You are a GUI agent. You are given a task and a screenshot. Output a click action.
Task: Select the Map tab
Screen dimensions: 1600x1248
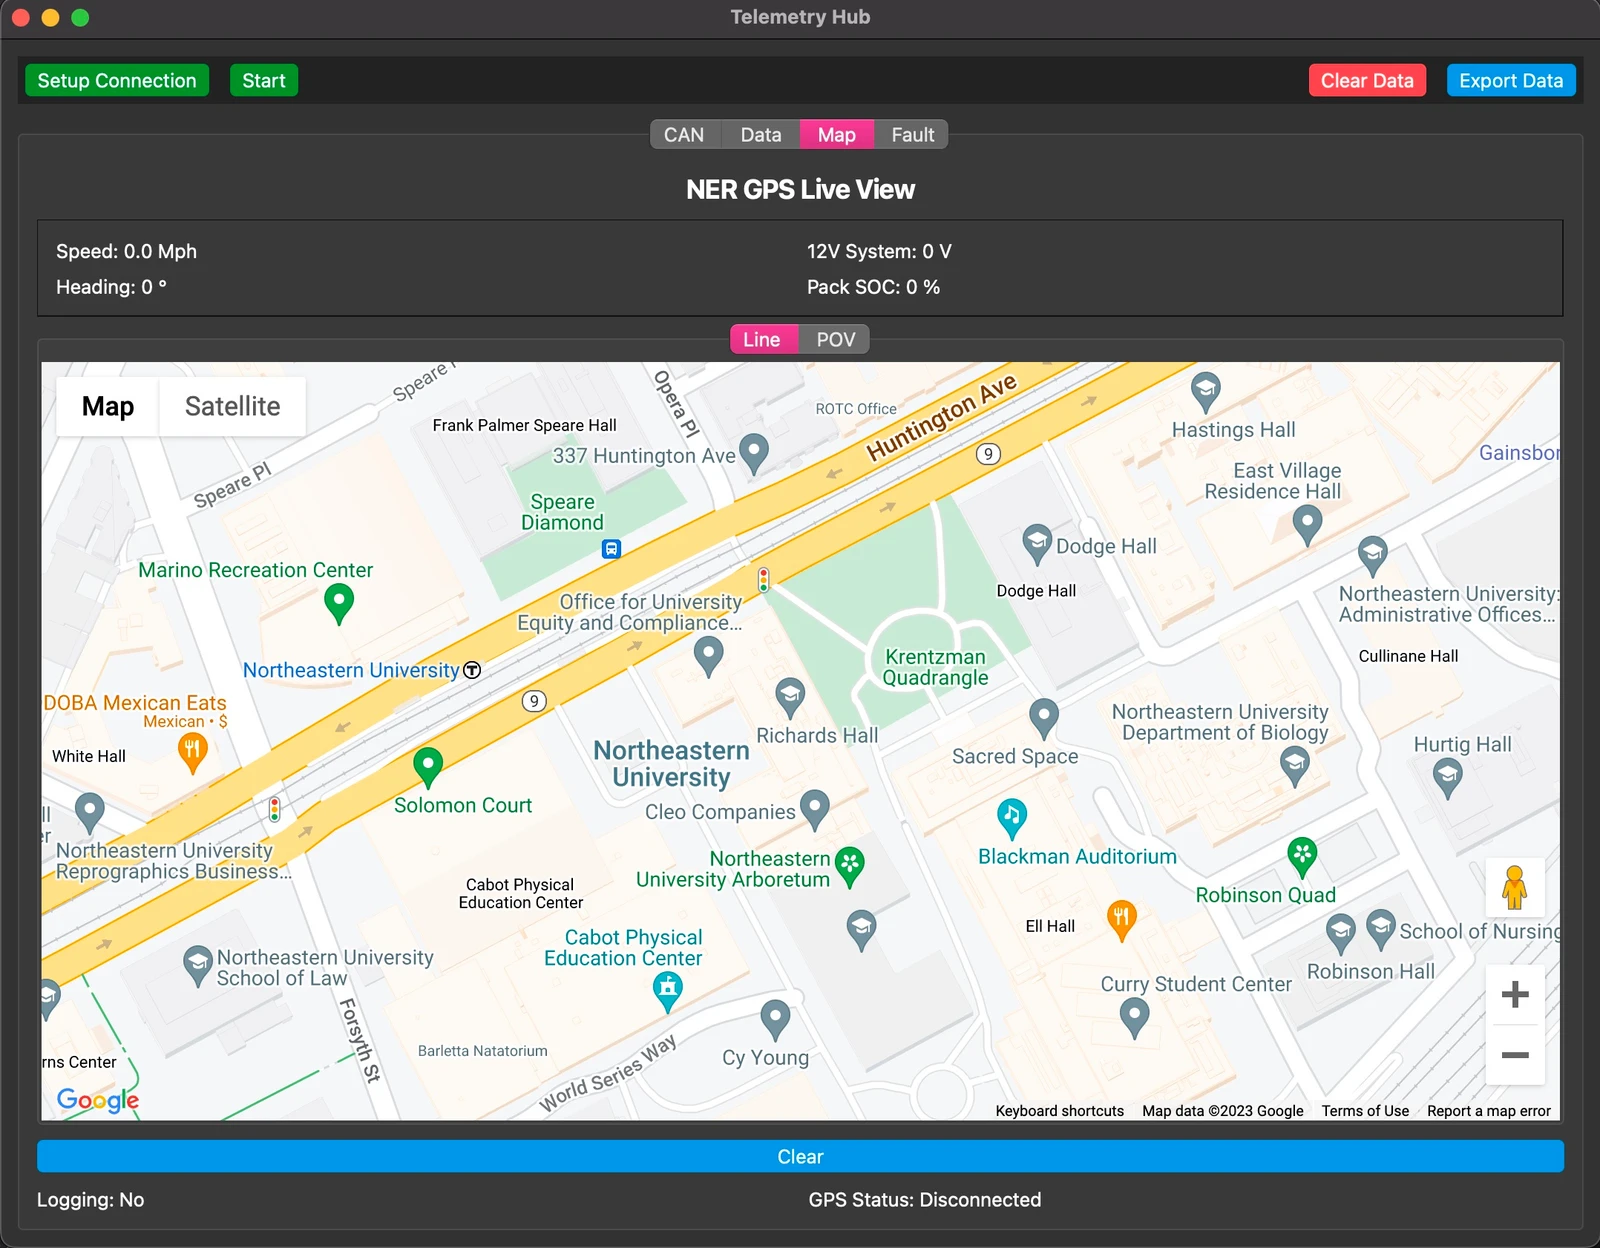(x=837, y=135)
